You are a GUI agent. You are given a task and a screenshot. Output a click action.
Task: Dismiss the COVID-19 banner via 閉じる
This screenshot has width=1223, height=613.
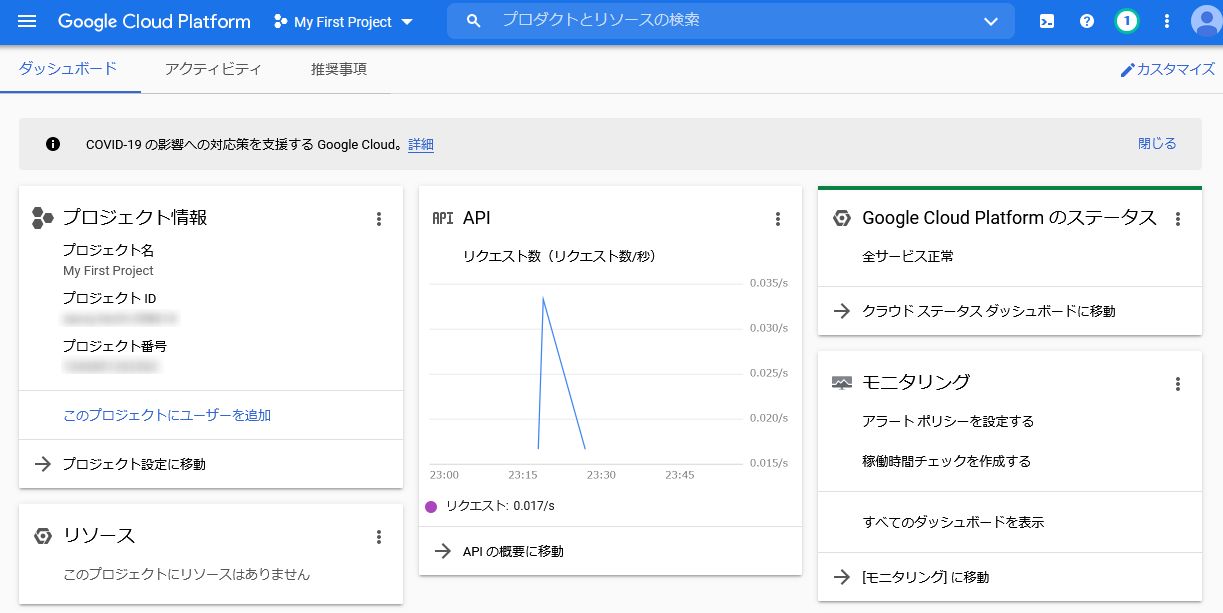[1157, 143]
